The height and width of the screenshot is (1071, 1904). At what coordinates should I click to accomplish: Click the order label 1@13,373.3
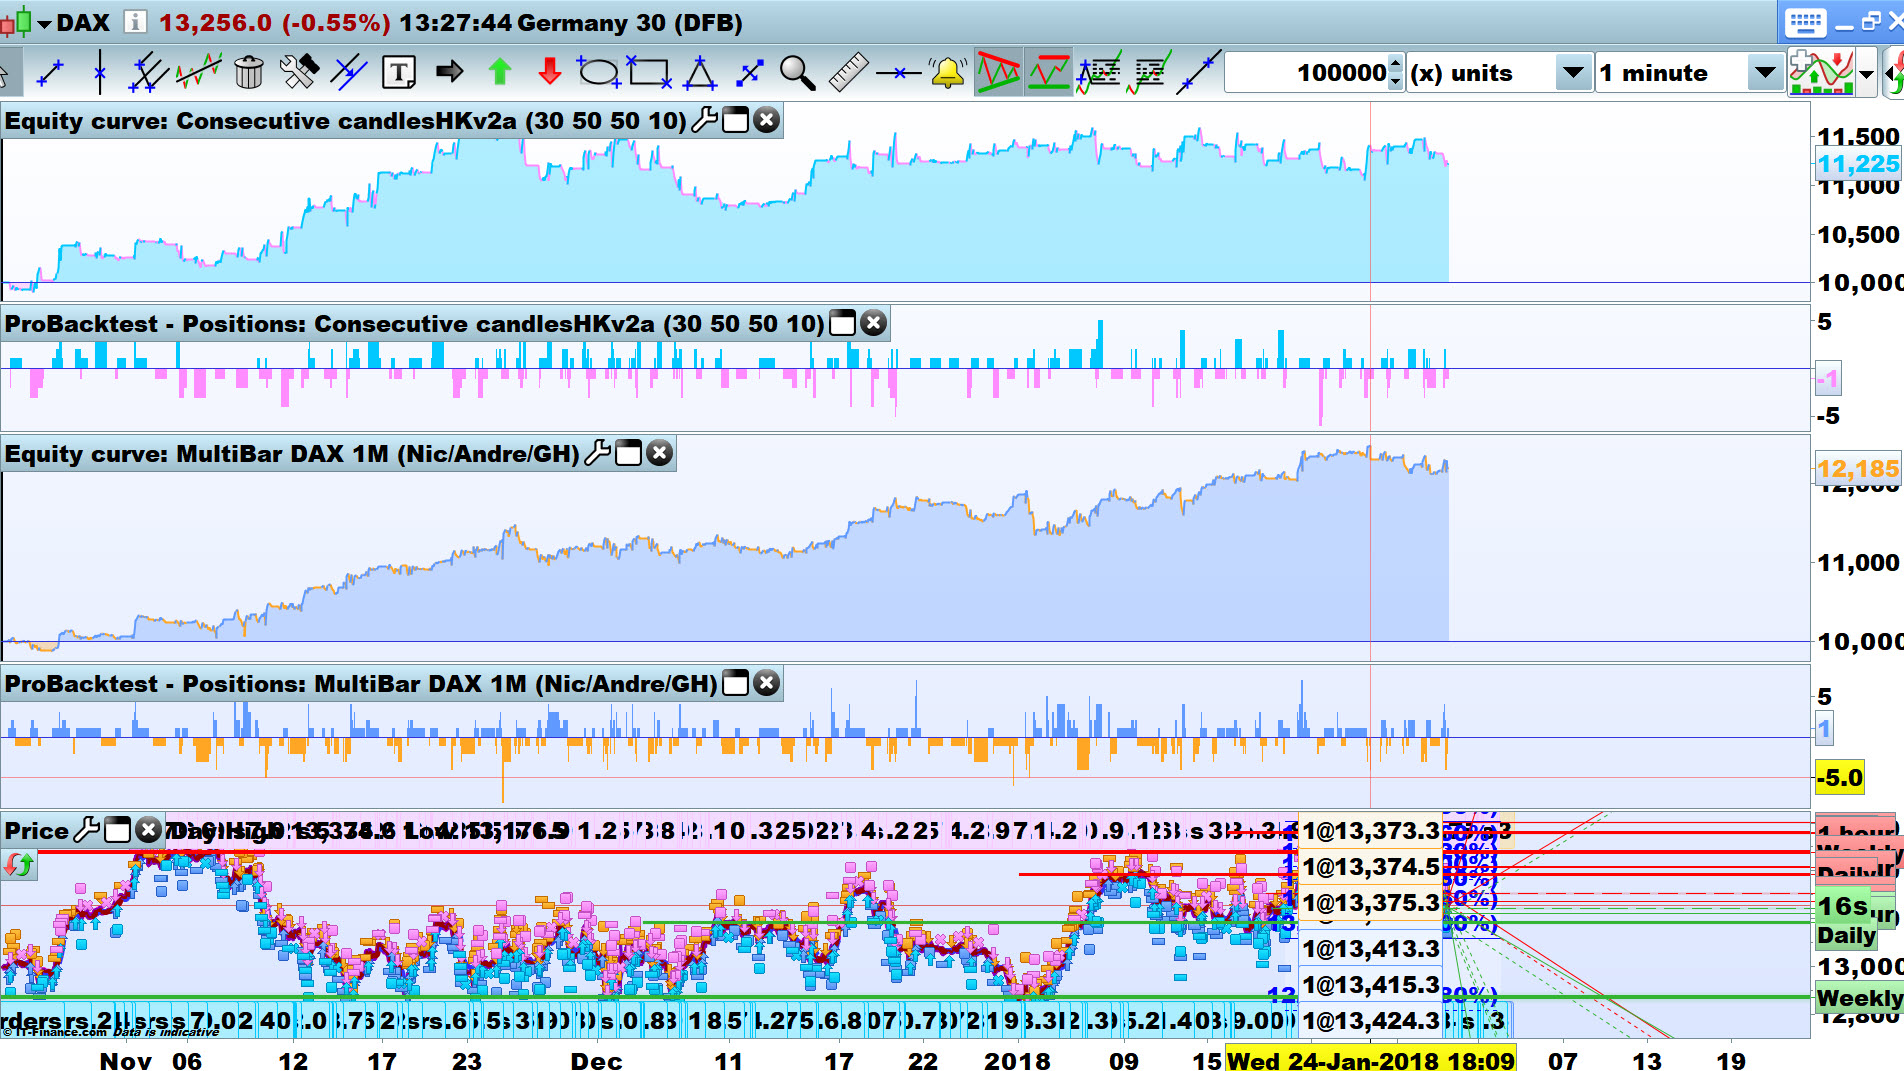(x=1370, y=831)
